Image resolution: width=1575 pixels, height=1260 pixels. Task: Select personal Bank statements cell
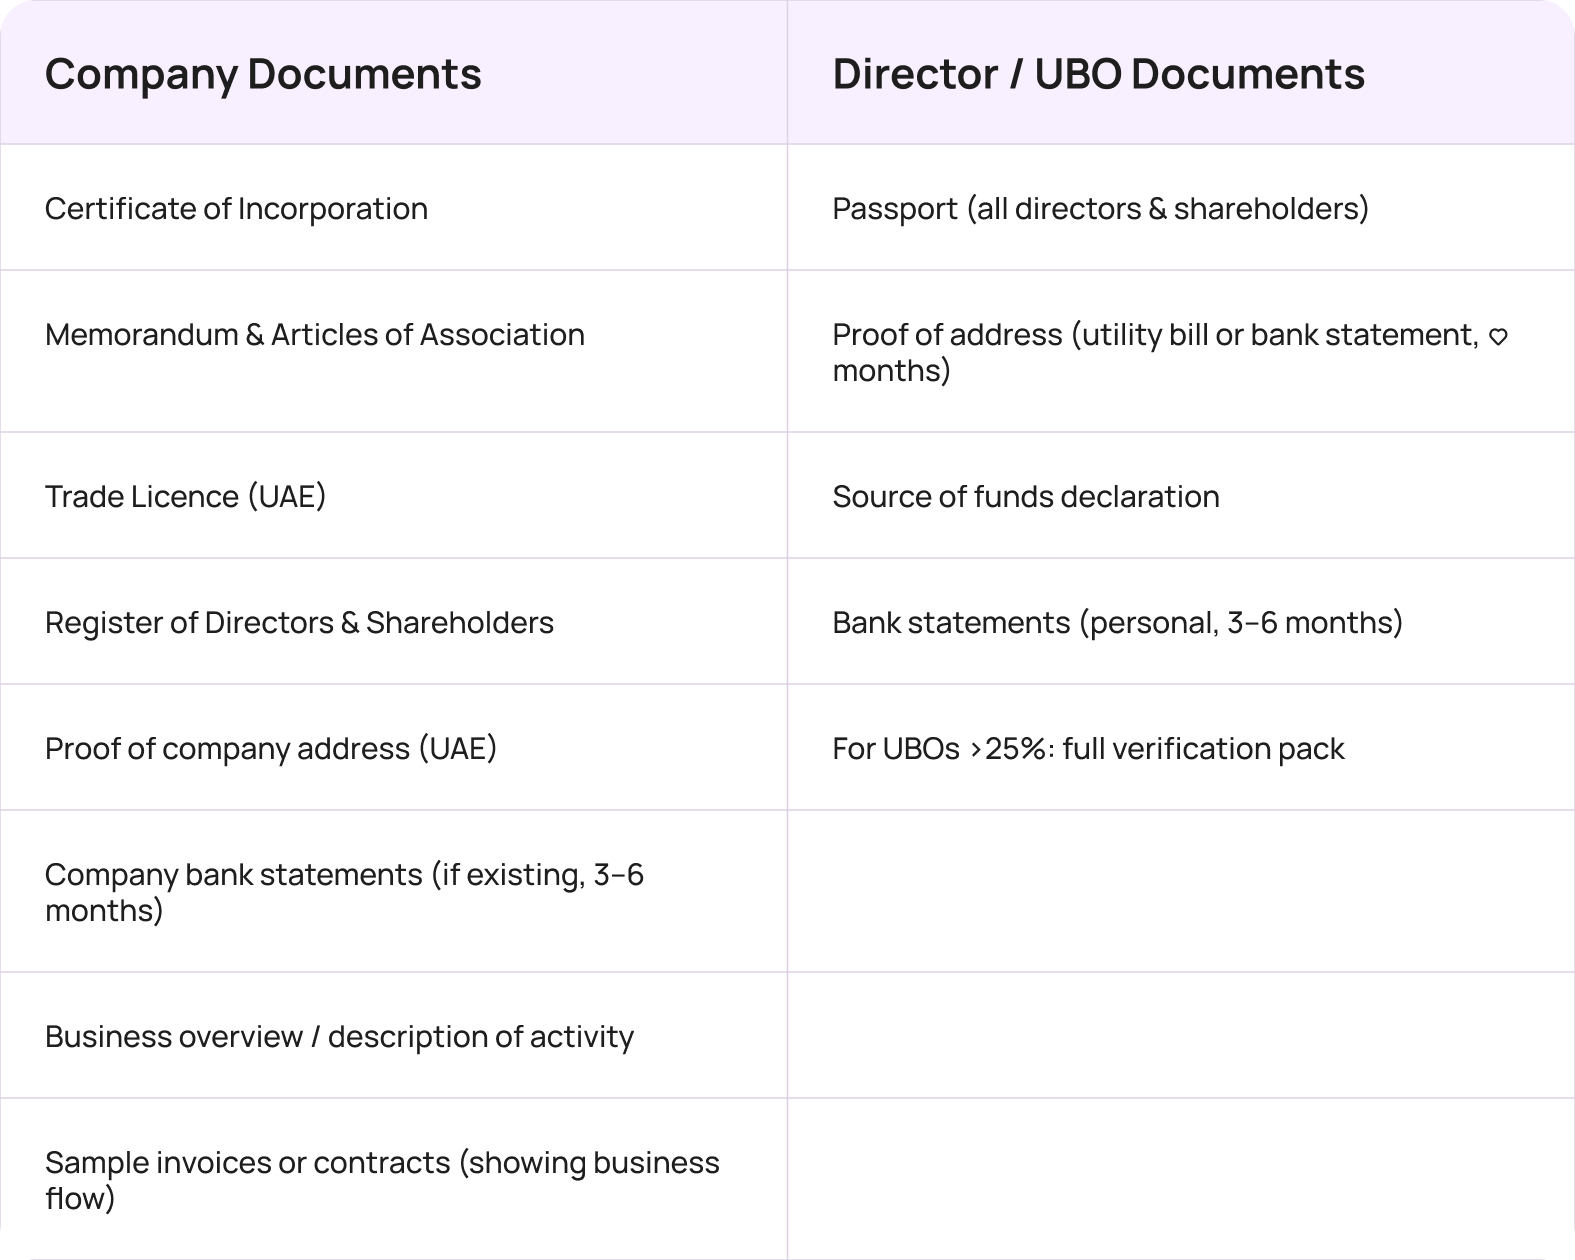1117,622
